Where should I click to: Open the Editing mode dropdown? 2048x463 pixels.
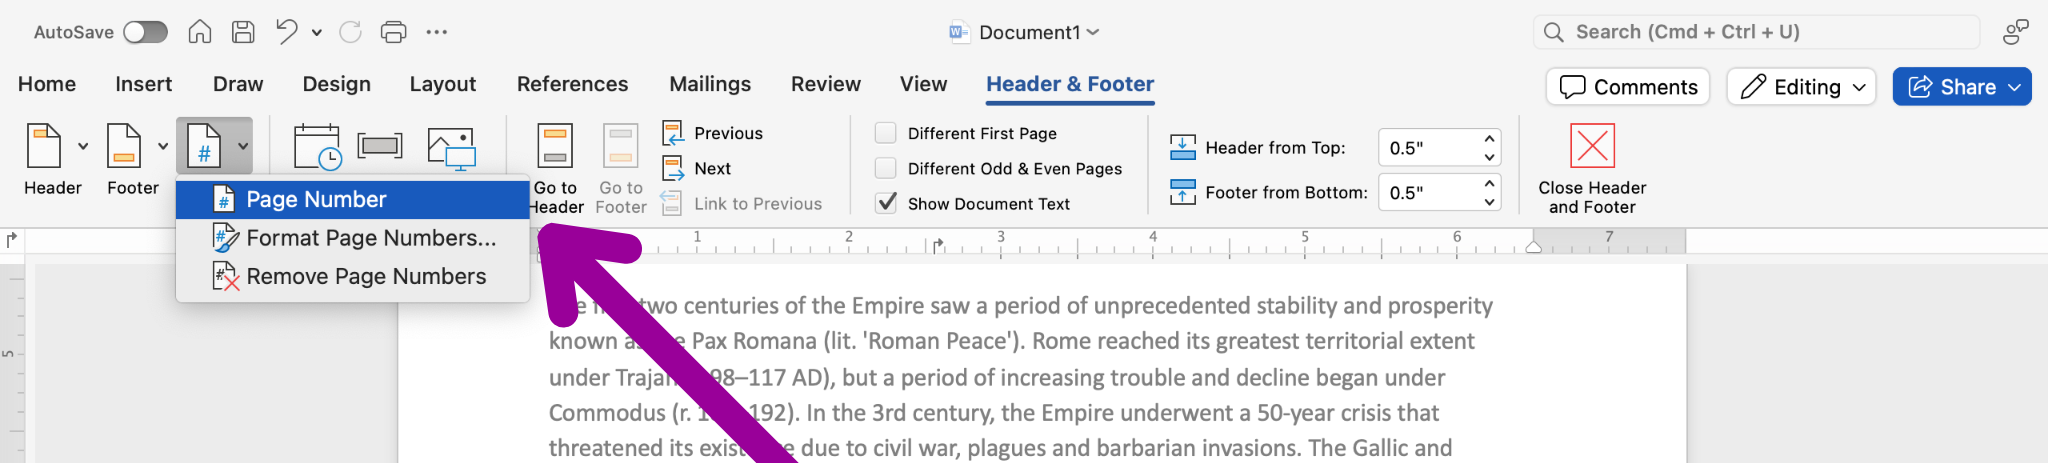[x=1803, y=87]
